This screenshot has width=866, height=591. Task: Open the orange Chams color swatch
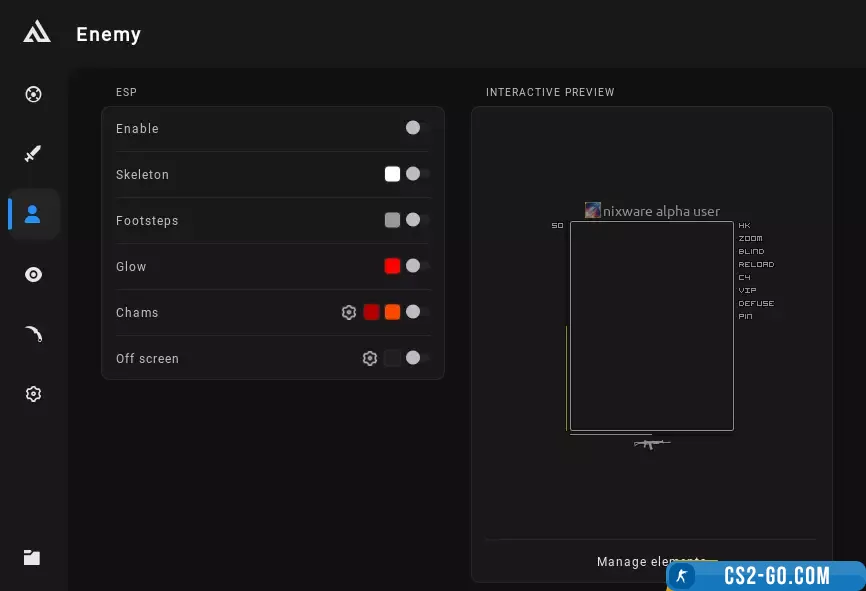pos(392,313)
